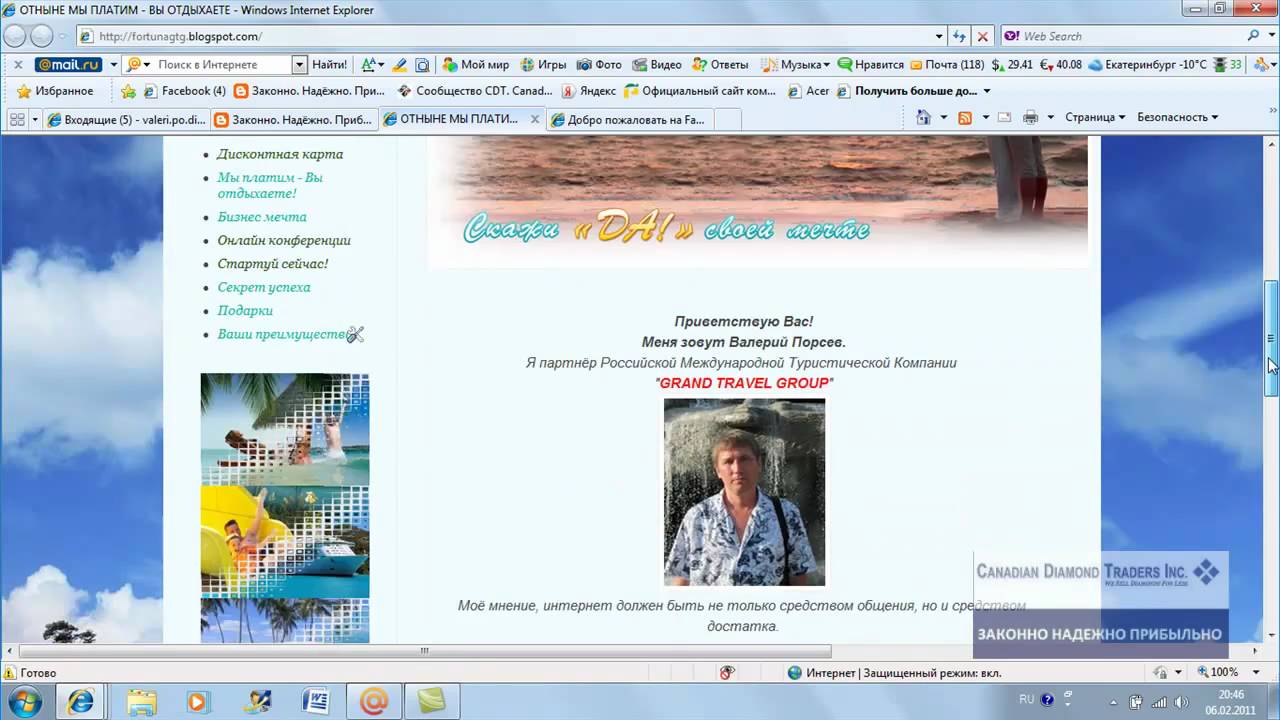The image size is (1280, 720).
Task: Open the Безопасность dropdown menu
Action: pyautogui.click(x=1177, y=117)
